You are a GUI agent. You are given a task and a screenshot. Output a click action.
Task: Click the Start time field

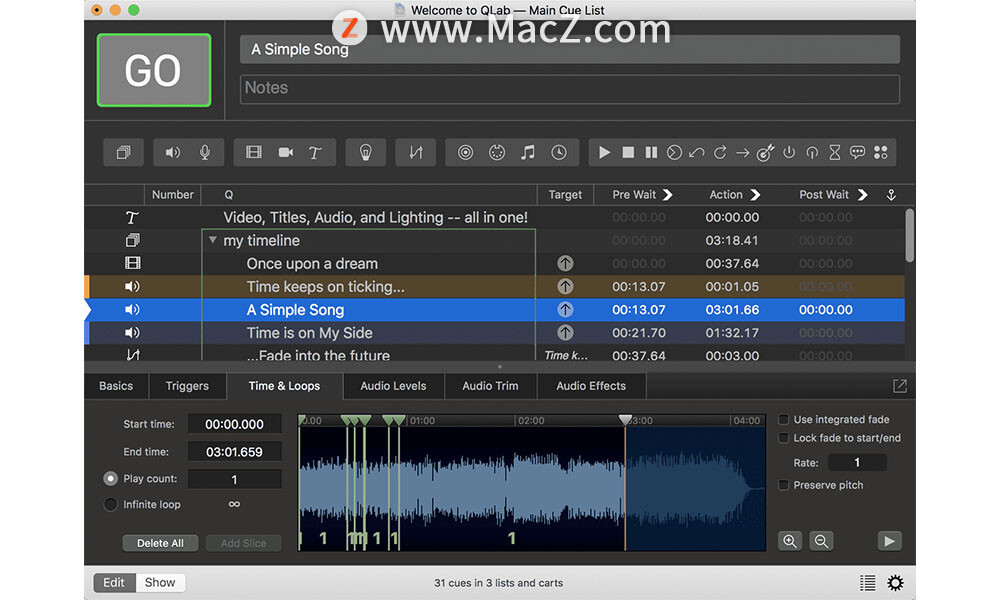click(234, 424)
